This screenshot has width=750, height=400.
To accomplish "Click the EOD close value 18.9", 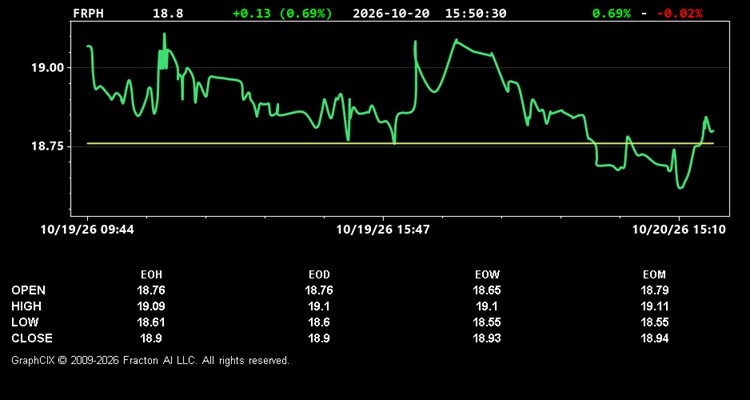I will (x=319, y=338).
